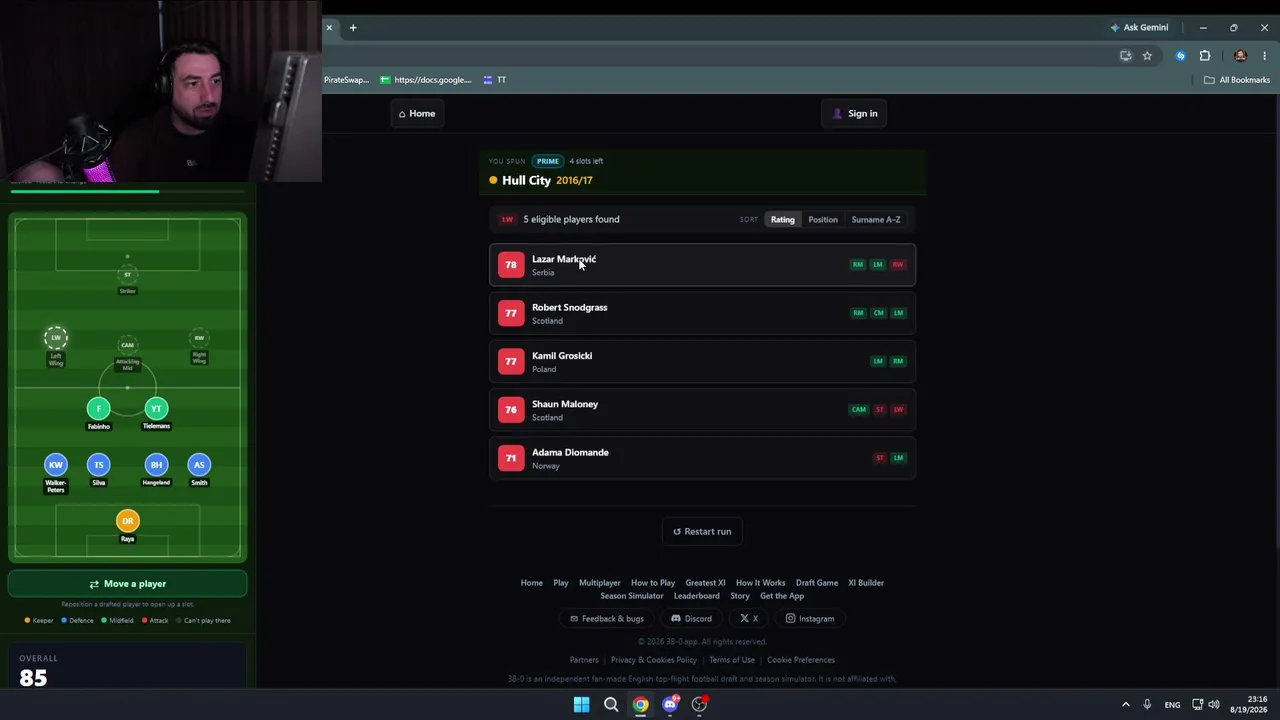Open Windows taskbar search
Image resolution: width=1280 pixels, height=720 pixels.
coord(611,704)
